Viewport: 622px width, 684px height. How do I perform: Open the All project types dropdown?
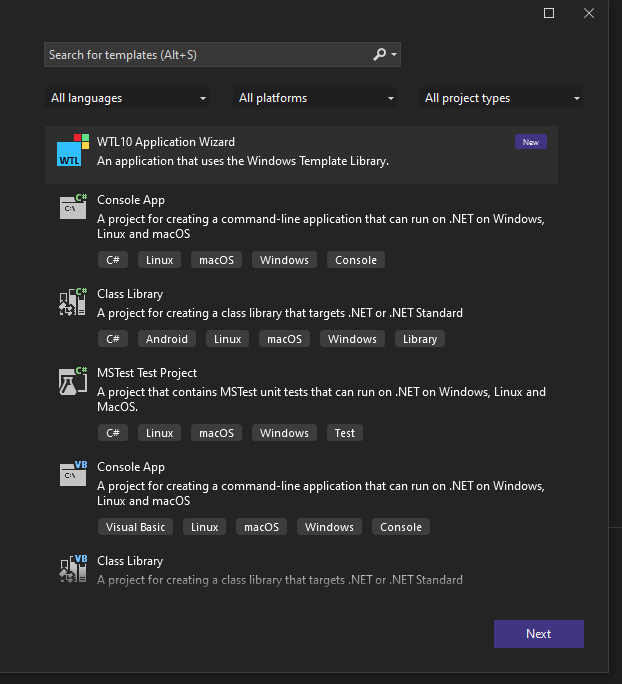501,98
